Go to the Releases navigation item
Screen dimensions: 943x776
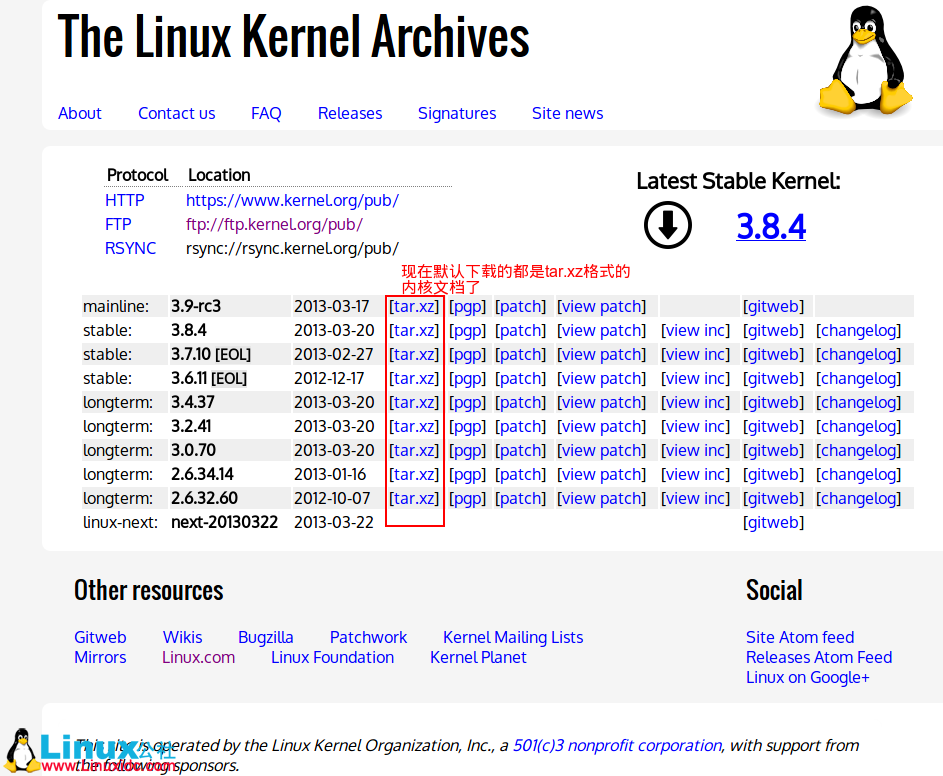click(350, 113)
